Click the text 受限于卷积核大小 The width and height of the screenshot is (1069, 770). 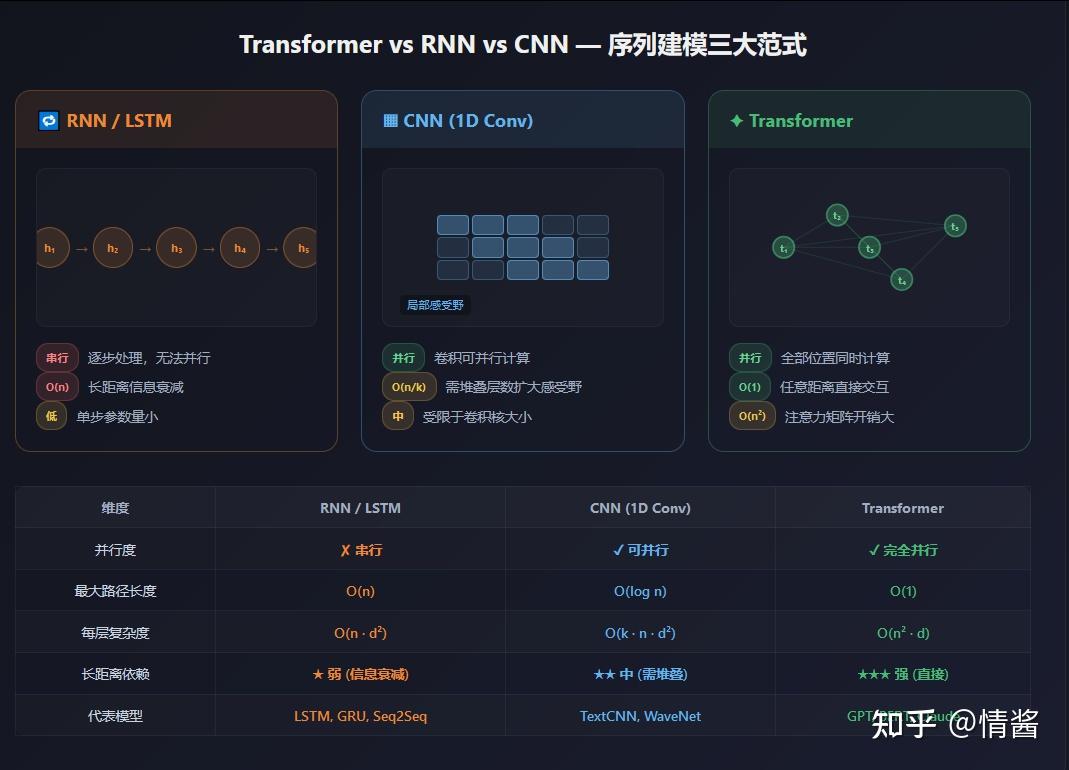coord(477,417)
